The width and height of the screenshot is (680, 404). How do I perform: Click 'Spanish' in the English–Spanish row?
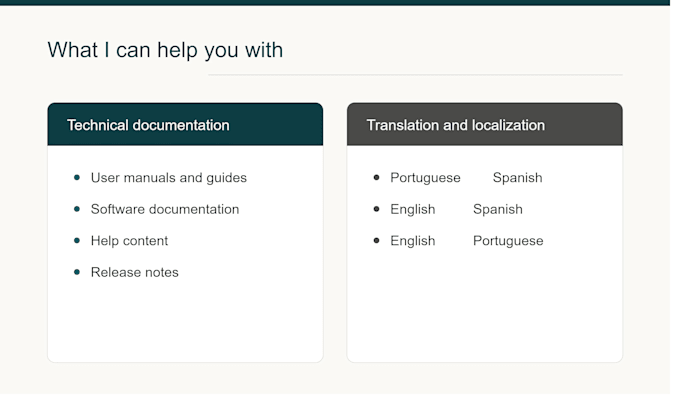(498, 210)
